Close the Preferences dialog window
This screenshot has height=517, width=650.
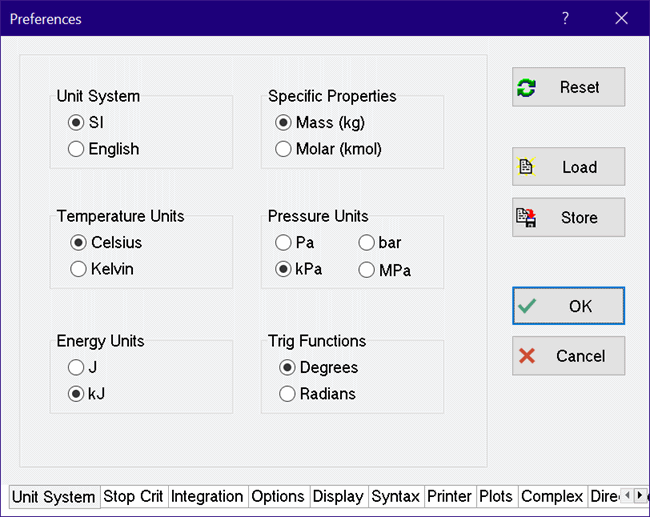point(621,18)
